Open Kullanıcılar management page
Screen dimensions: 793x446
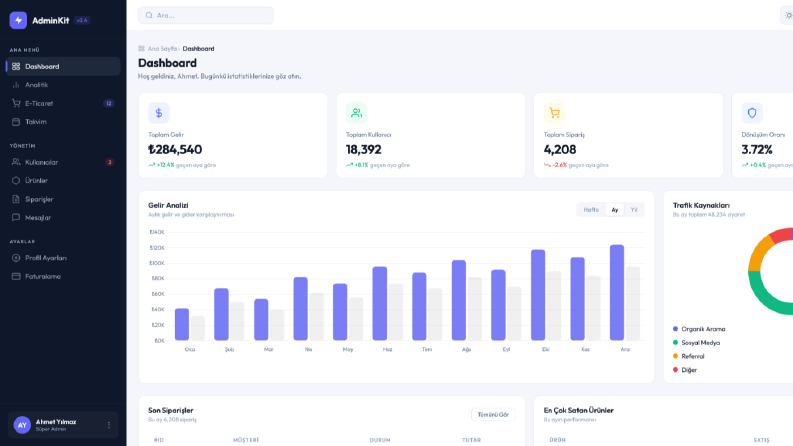pyautogui.click(x=63, y=162)
